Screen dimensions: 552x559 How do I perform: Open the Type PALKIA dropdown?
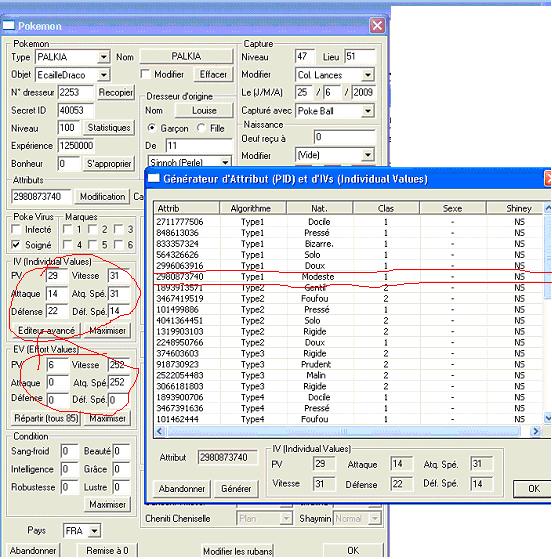(x=103, y=57)
